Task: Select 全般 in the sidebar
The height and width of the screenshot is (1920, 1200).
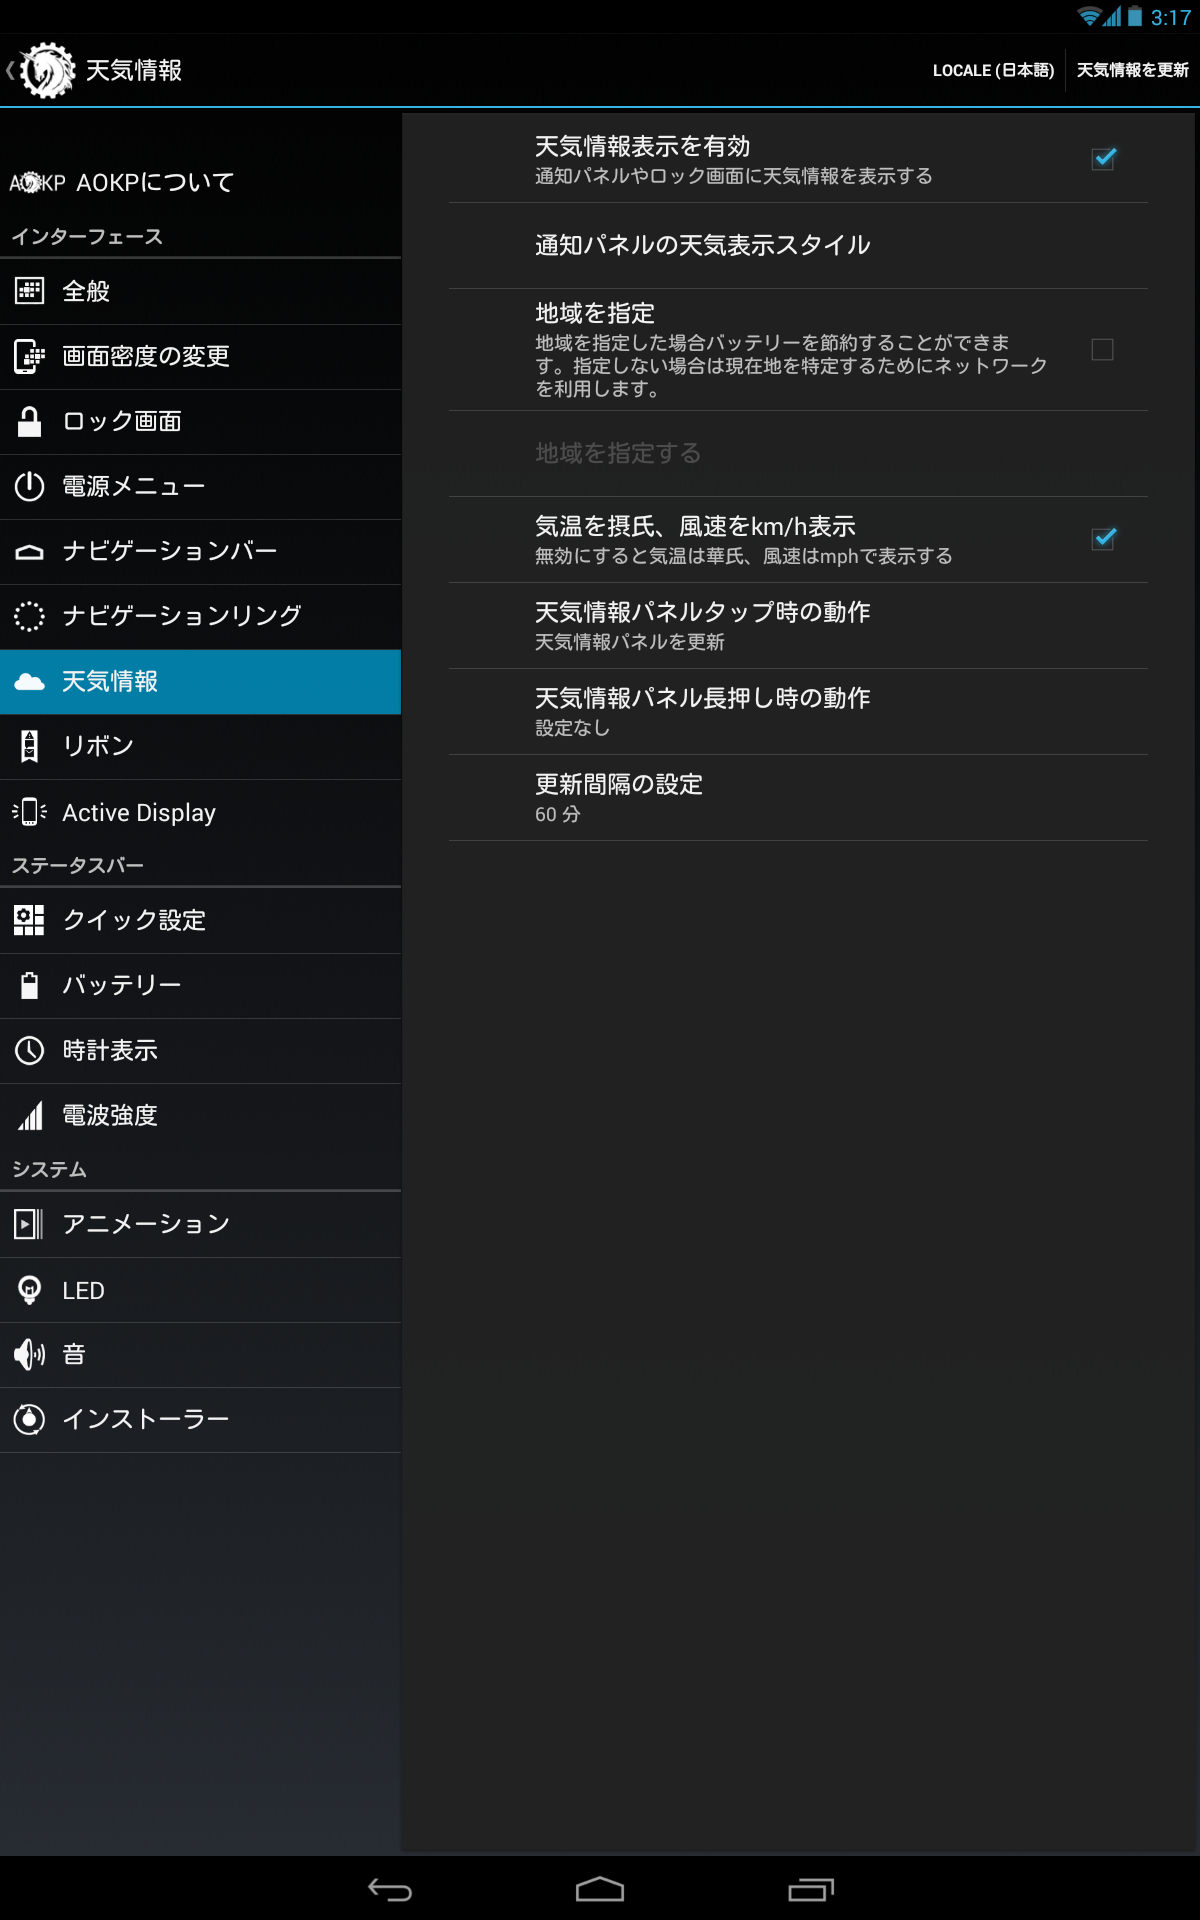Action: pyautogui.click(x=200, y=291)
